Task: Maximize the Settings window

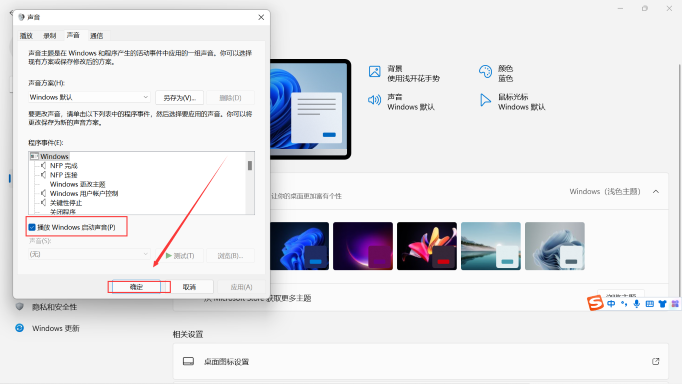Action: pos(645,9)
